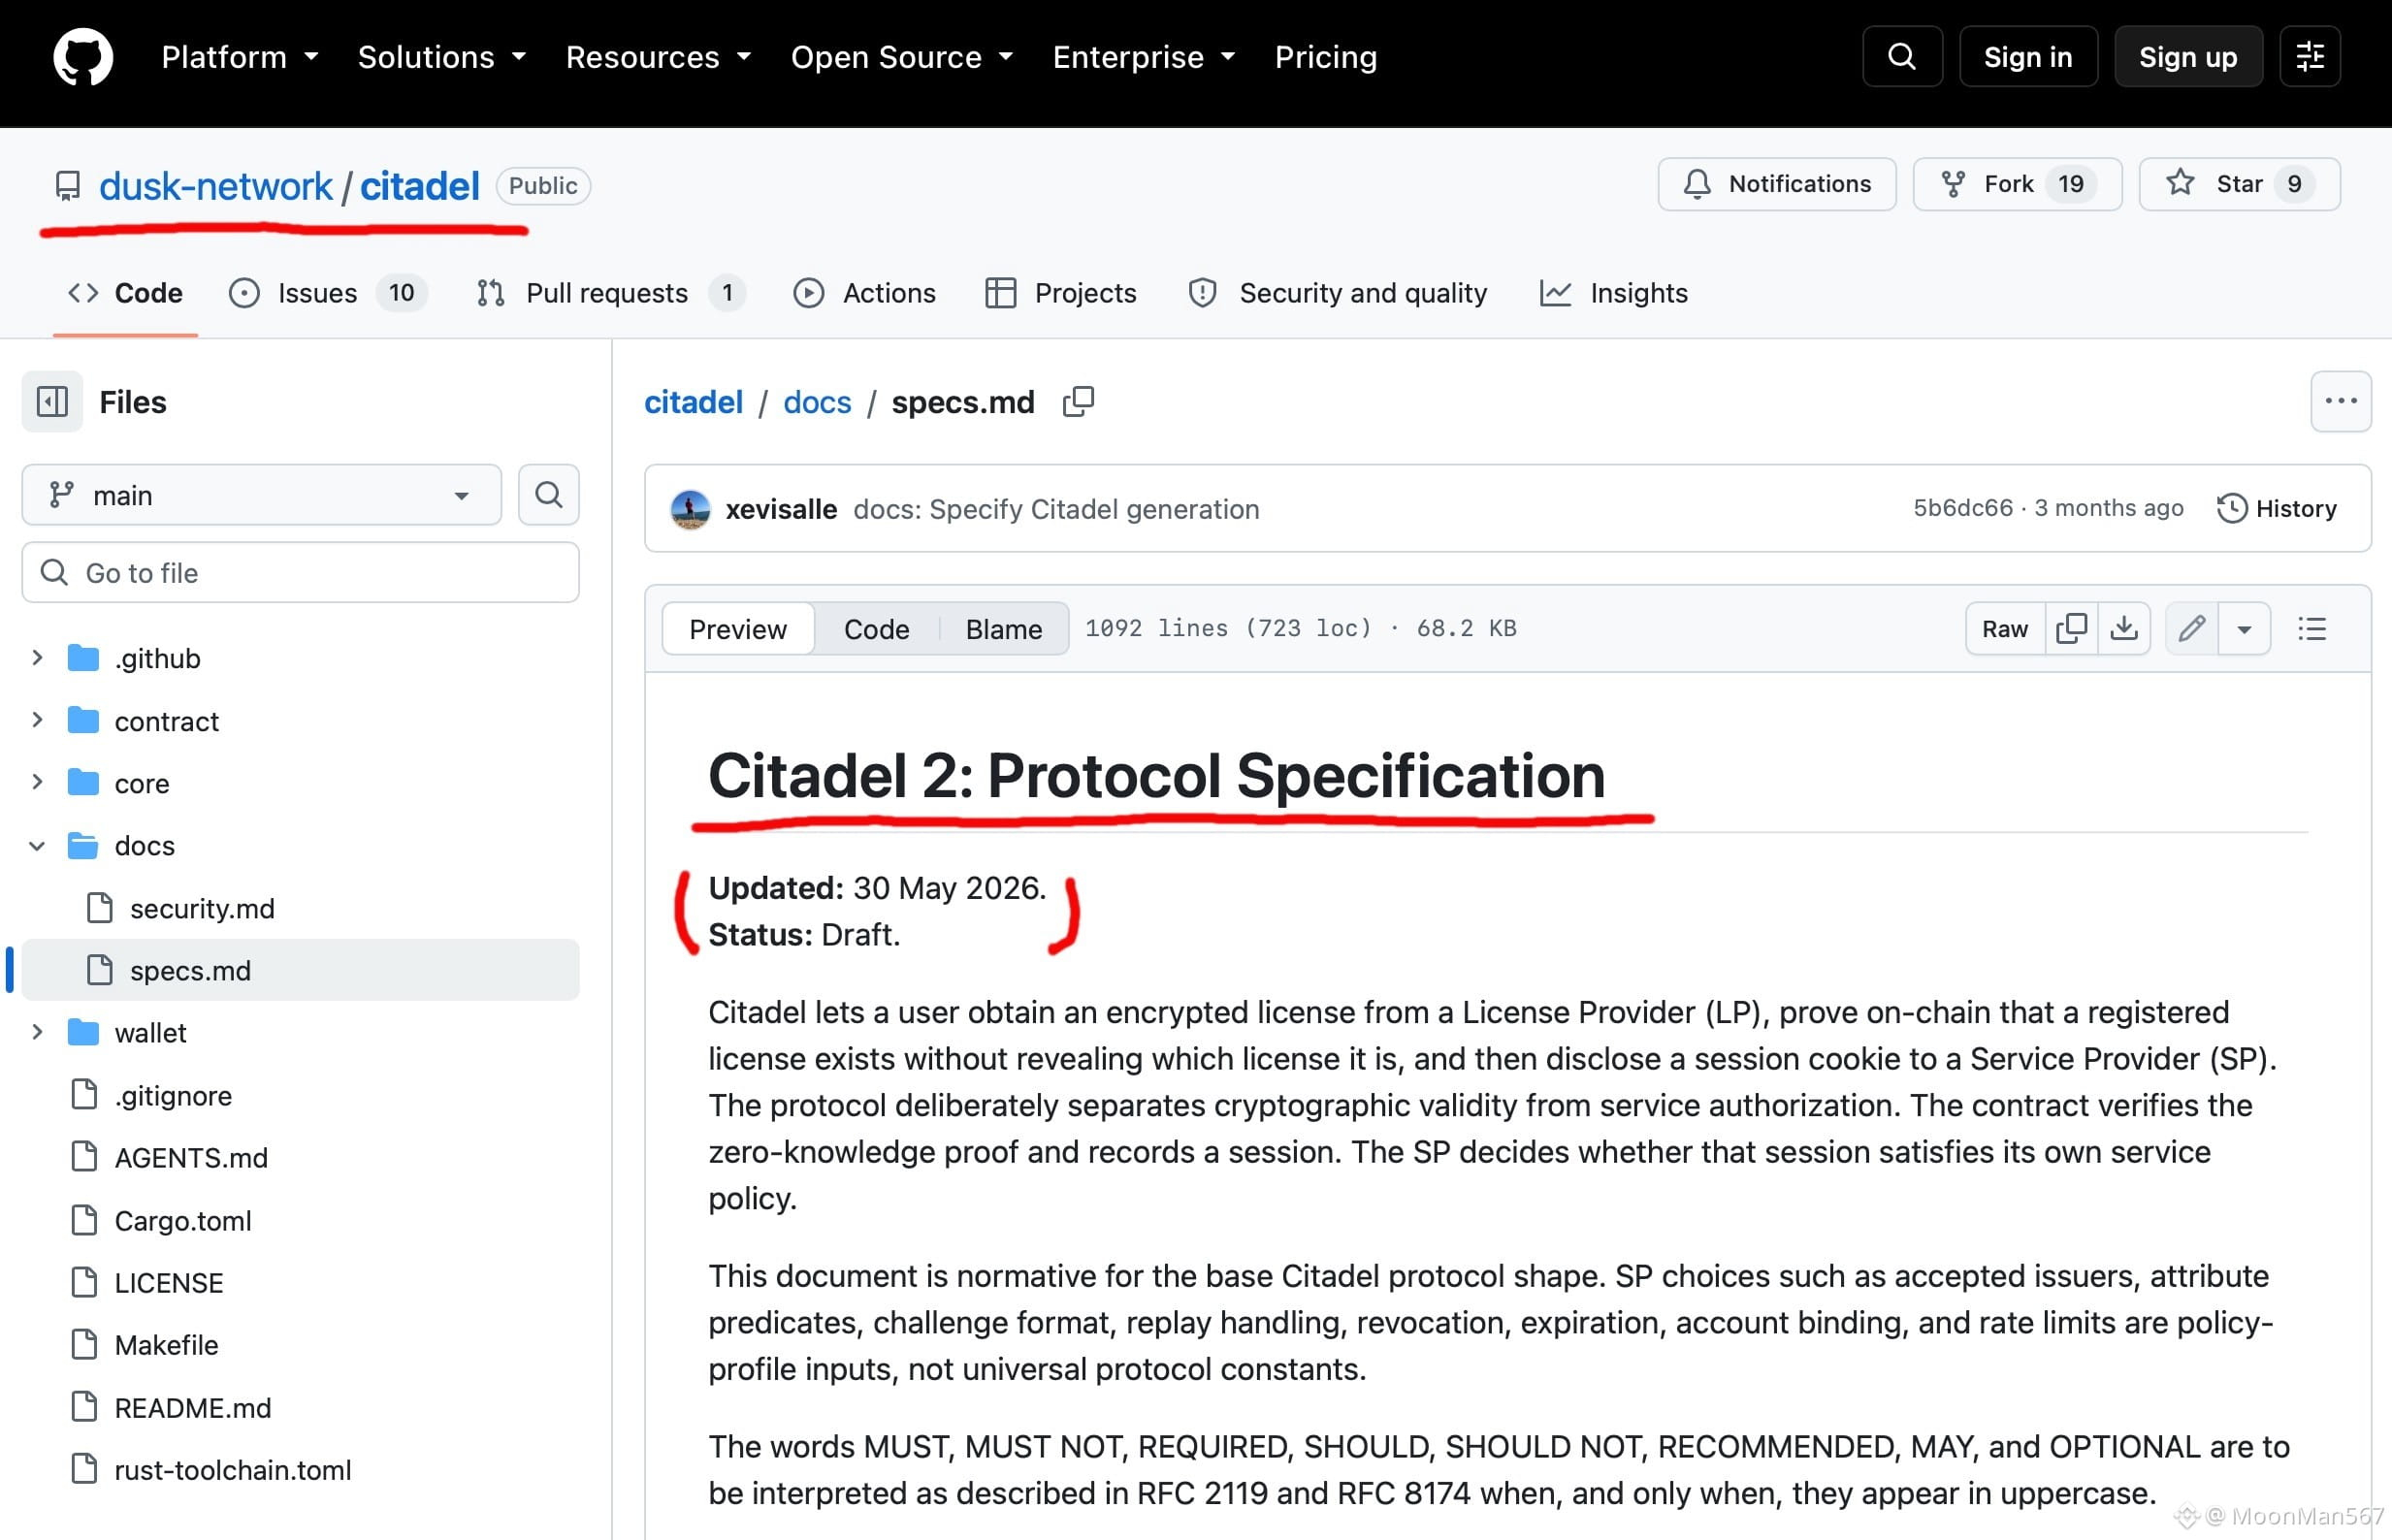Screen dimensions: 2392x1540
Task: Click the Sign up button
Action: point(2188,57)
